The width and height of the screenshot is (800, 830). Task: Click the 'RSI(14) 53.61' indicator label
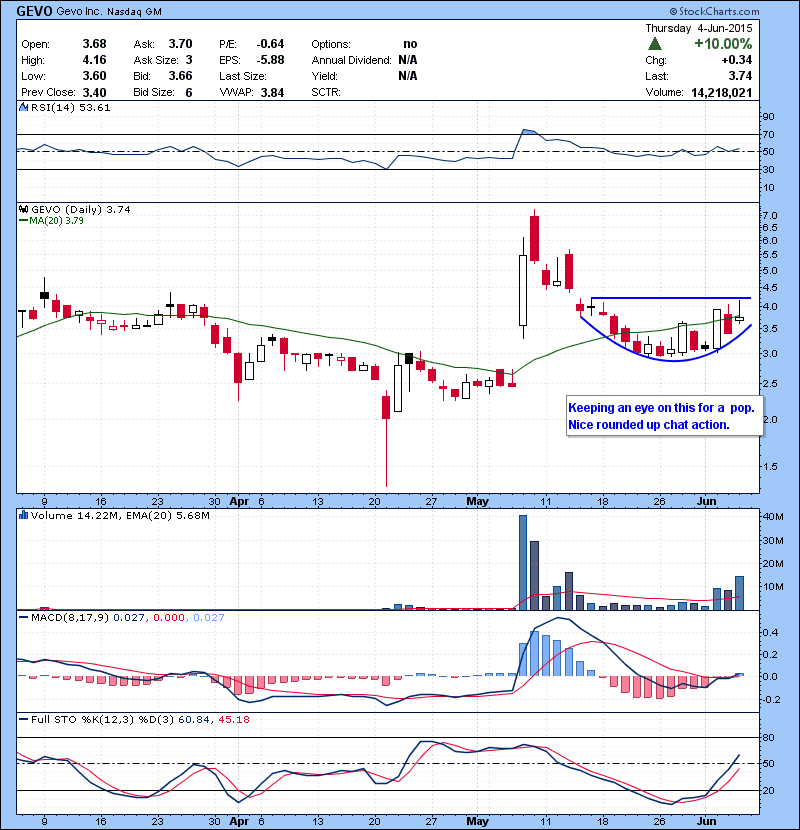coord(71,107)
